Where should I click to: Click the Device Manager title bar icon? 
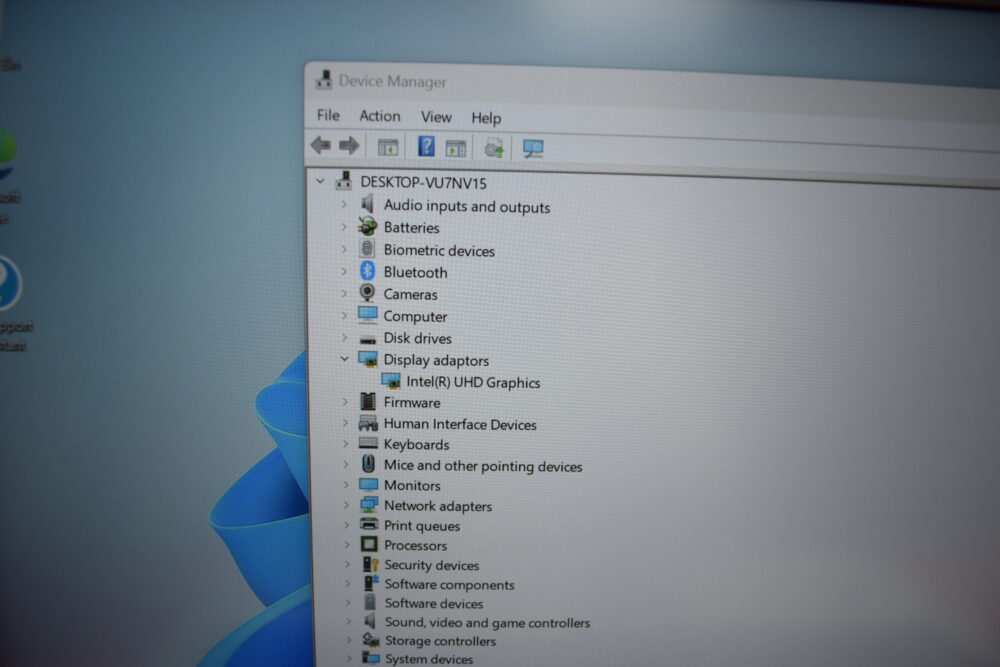(x=324, y=80)
